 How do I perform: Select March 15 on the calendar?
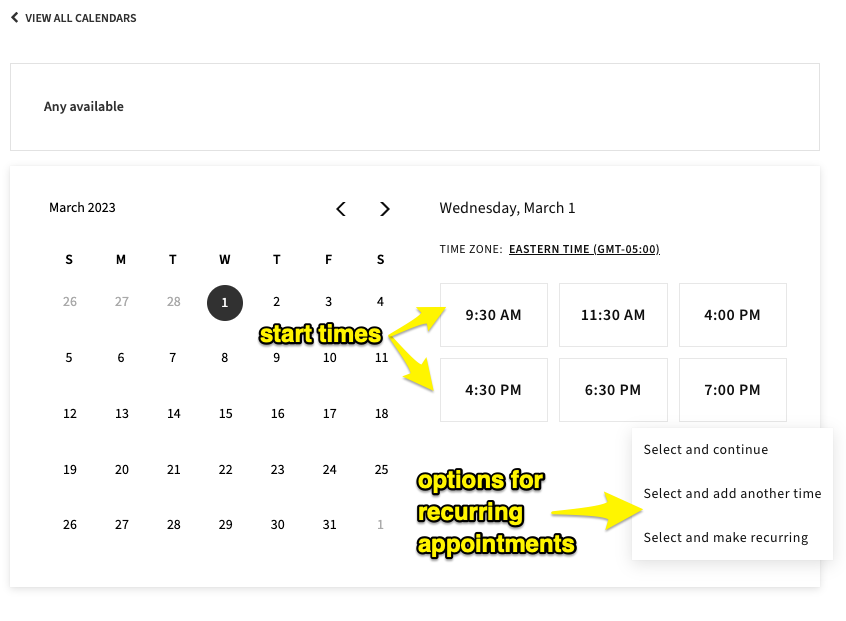[x=224, y=413]
